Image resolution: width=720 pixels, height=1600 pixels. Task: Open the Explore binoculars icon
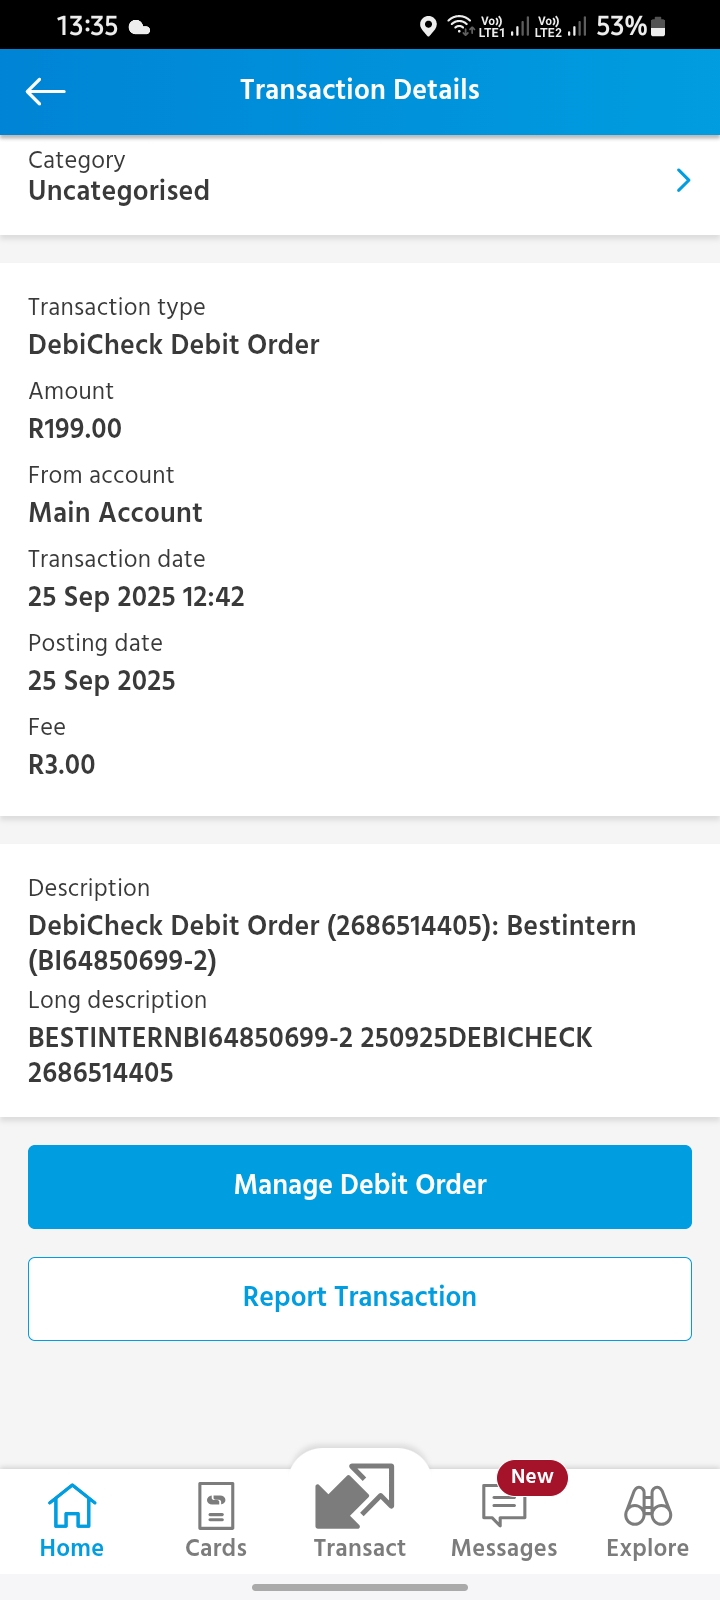[x=648, y=1506]
